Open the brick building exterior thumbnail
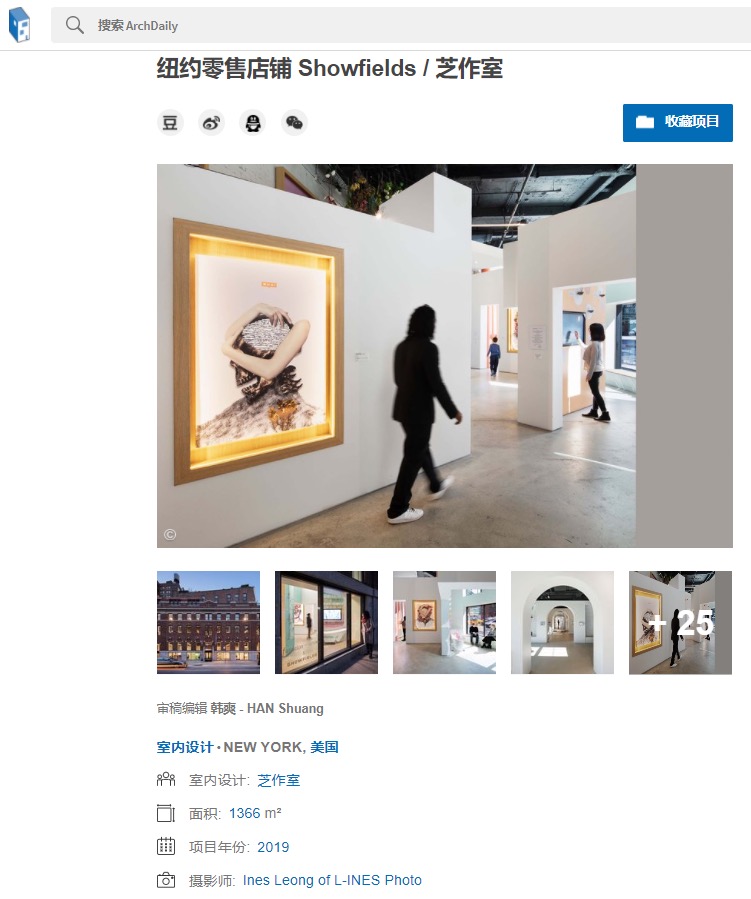The width and height of the screenshot is (751, 899). click(209, 622)
